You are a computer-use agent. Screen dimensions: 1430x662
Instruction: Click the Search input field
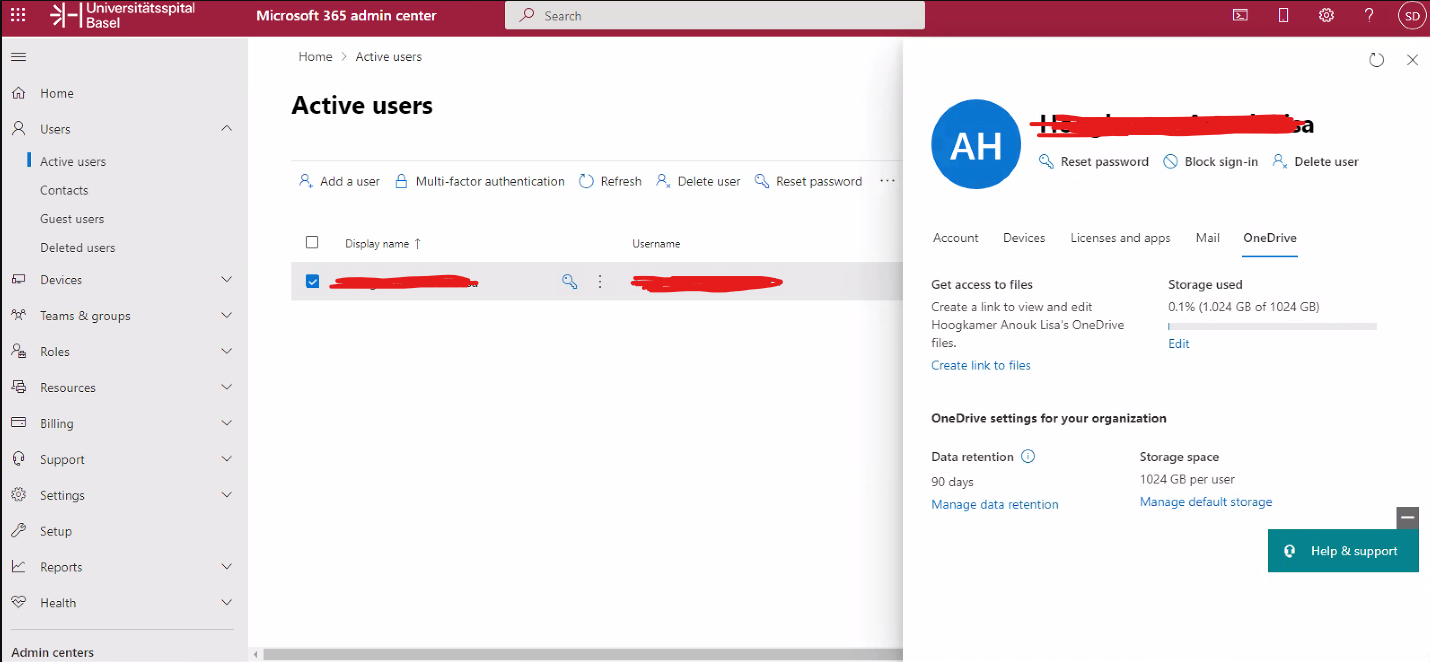715,15
